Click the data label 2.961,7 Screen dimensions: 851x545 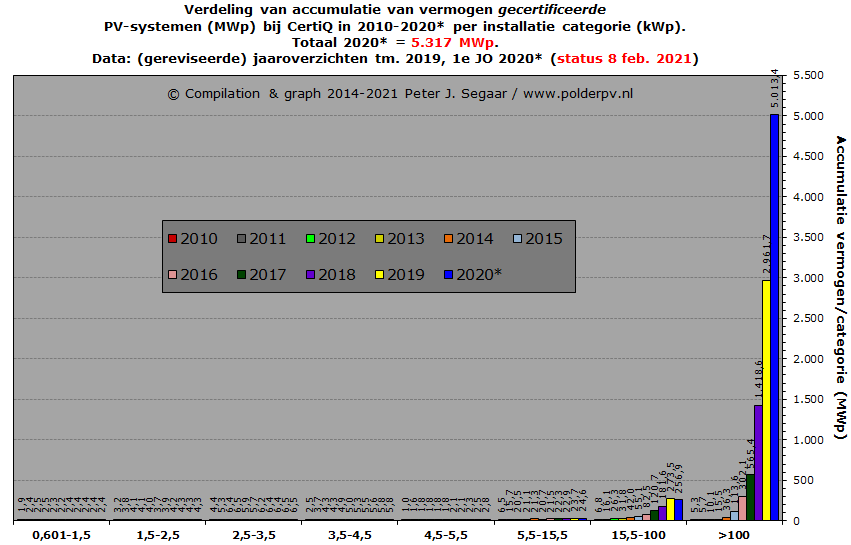pos(766,256)
